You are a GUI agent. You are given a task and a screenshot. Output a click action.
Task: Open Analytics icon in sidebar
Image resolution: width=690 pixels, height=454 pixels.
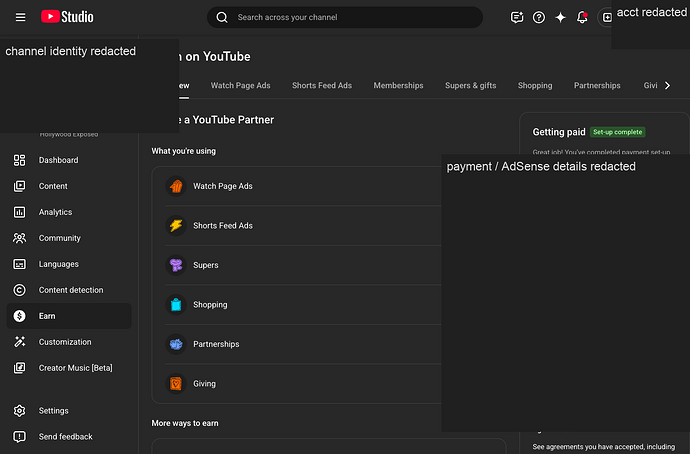click(19, 212)
